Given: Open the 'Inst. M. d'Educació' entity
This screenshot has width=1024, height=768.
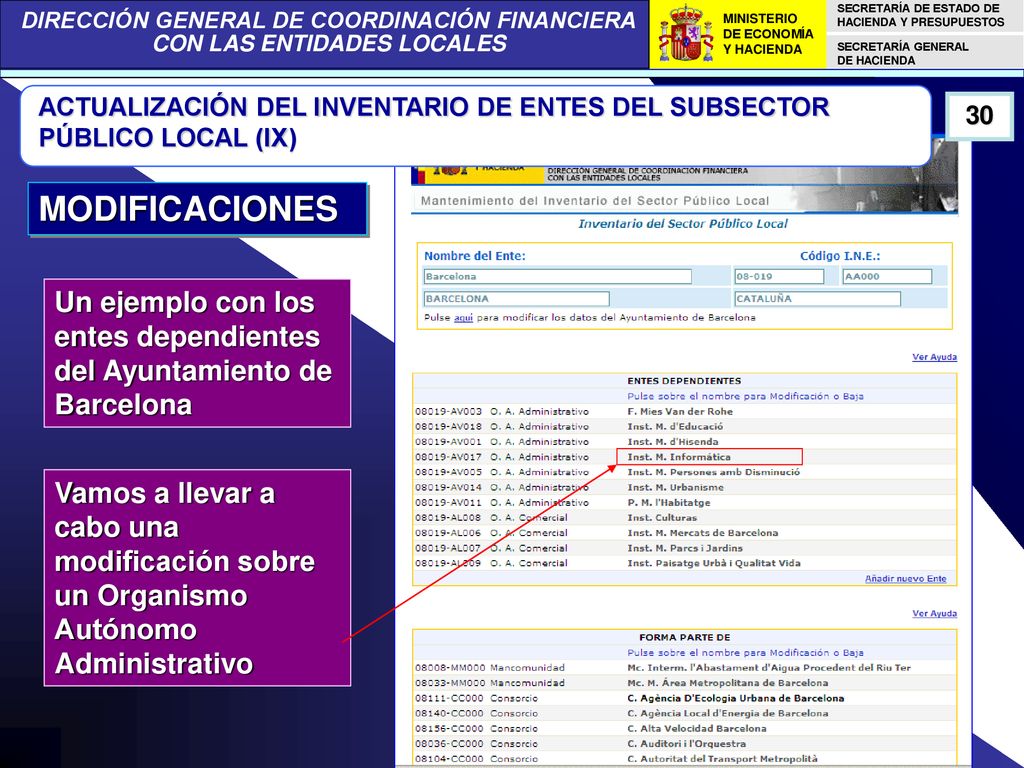Looking at the screenshot, I should tap(675, 426).
